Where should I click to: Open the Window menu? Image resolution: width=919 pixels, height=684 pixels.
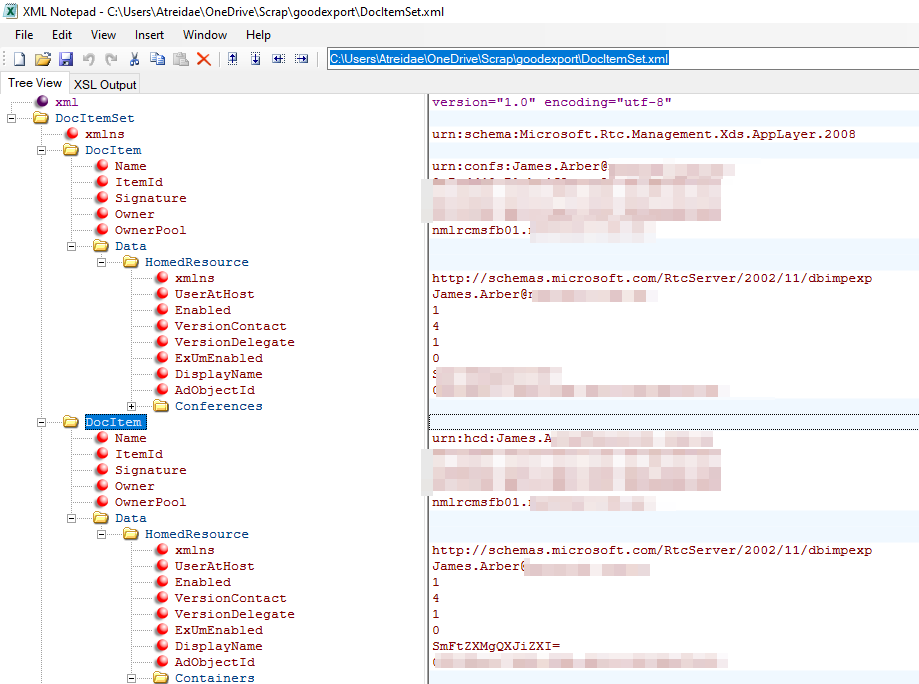205,35
